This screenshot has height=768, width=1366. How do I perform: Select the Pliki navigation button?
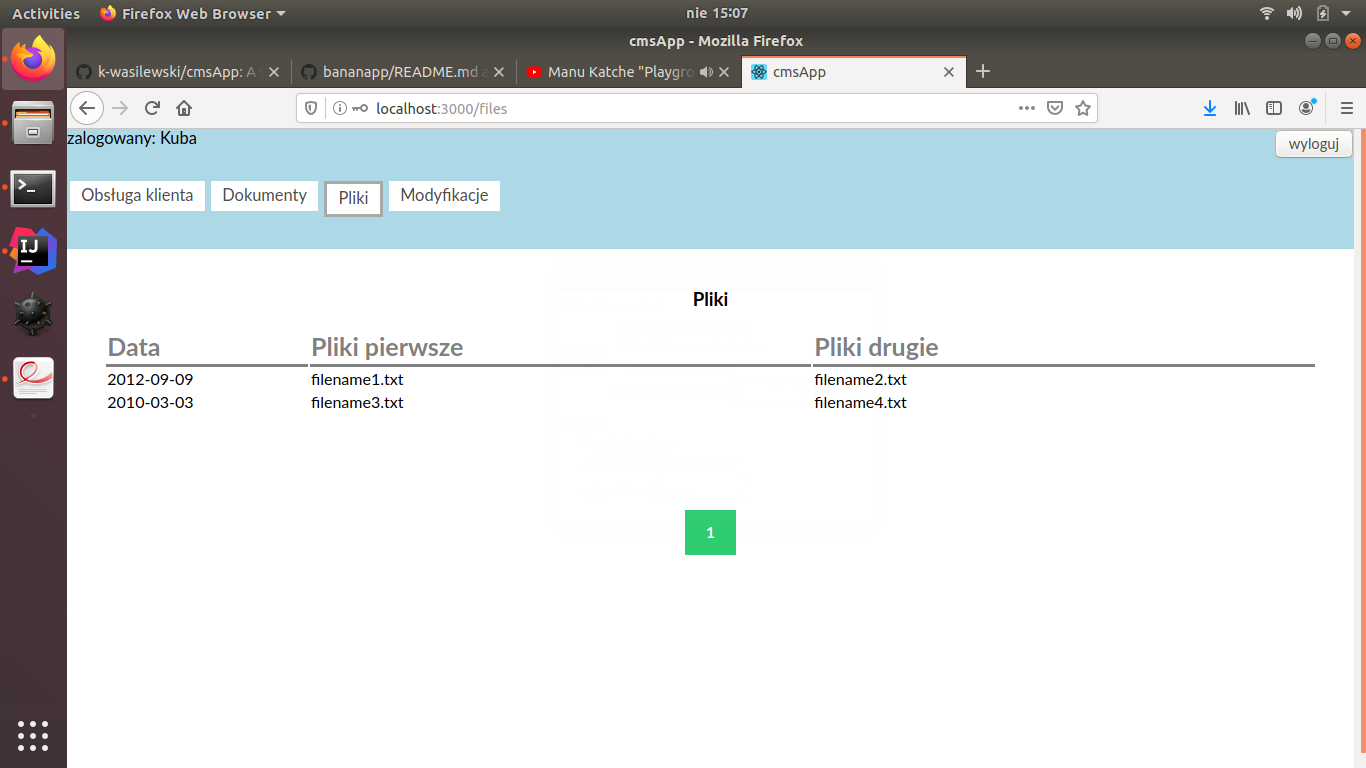pos(353,198)
